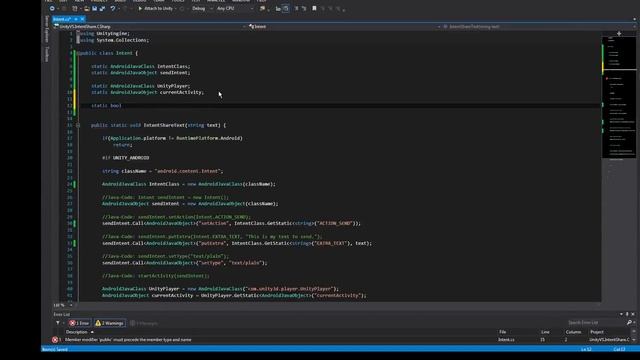Open the UnityVS.IntentShare.CSharp project dropdown
Image resolution: width=640 pixels, height=360 pixels.
[149, 26]
